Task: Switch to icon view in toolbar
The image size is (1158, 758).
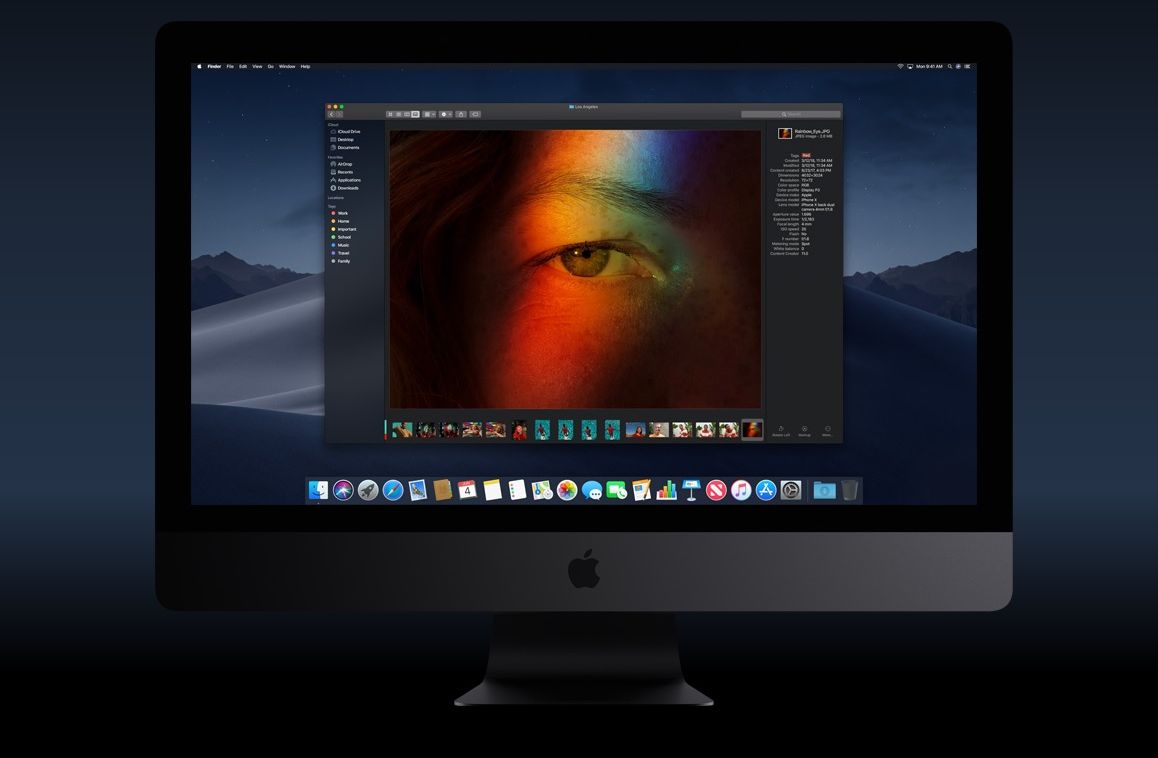Action: coord(390,114)
